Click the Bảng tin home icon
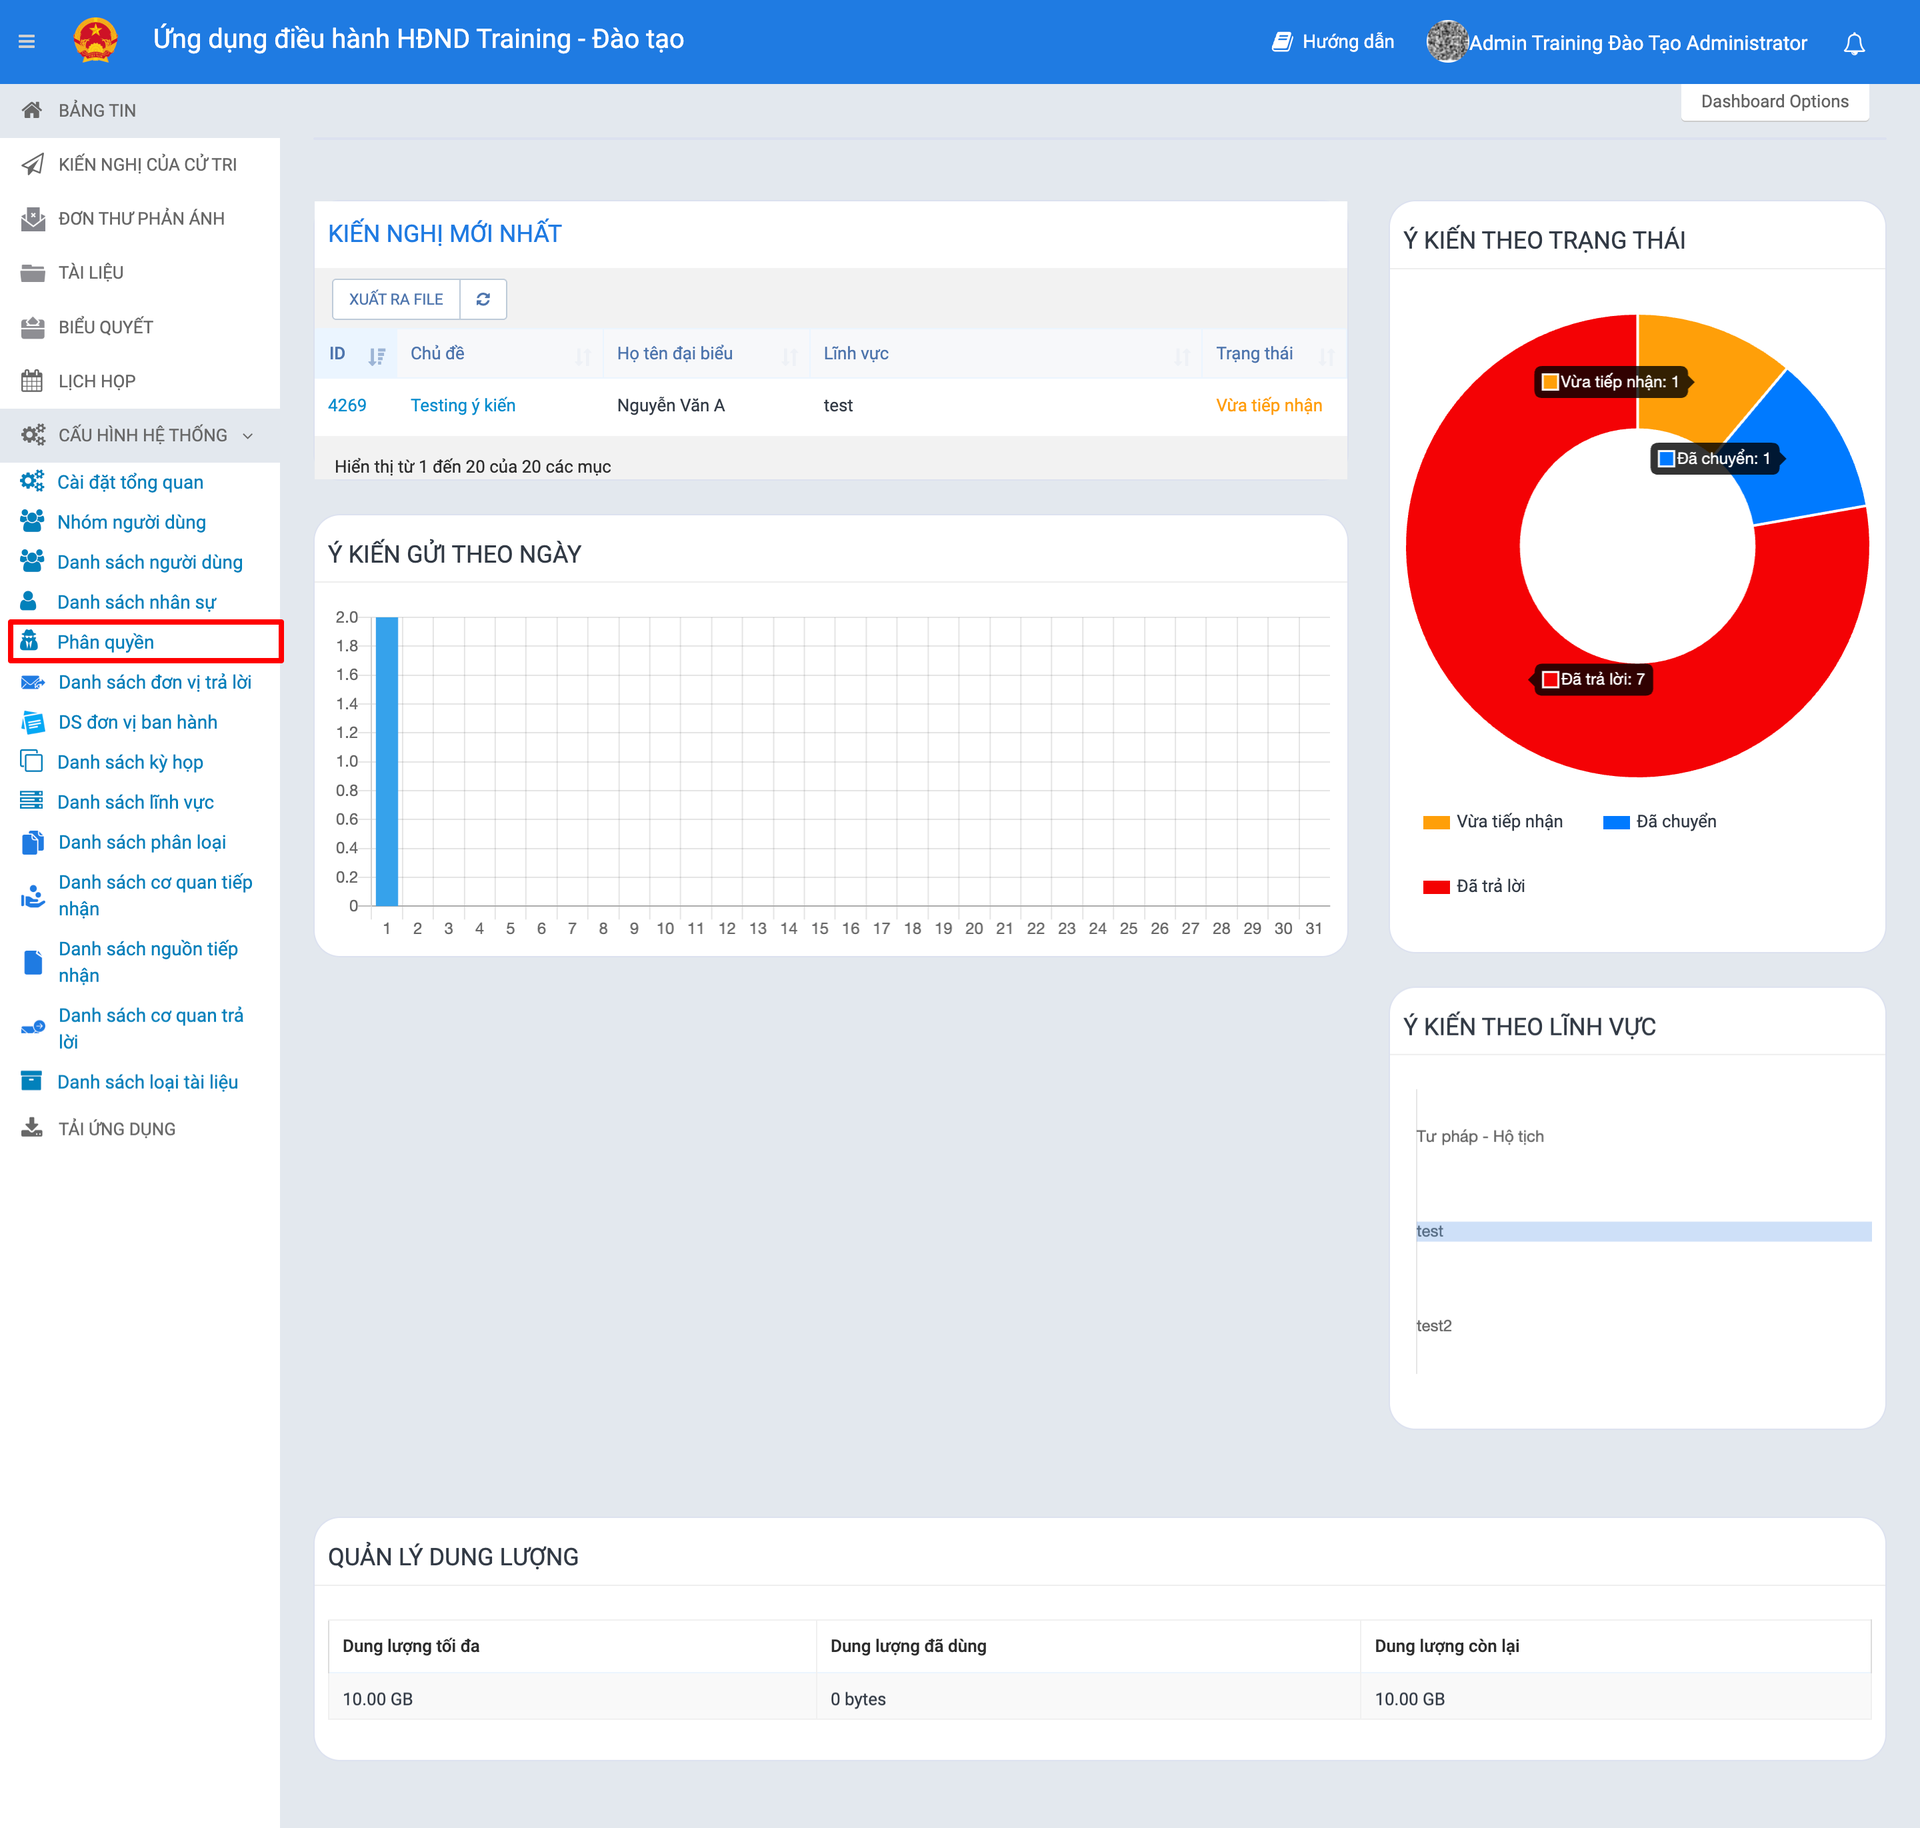 32,110
